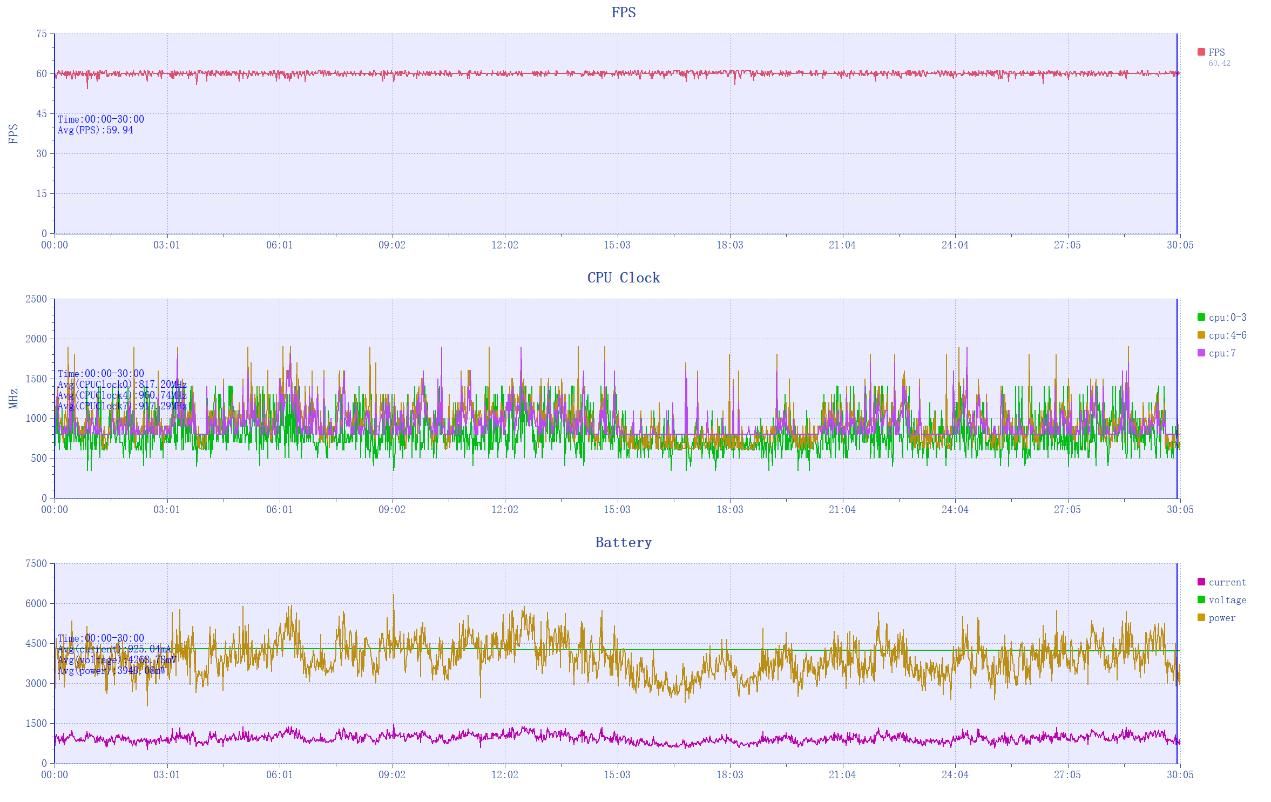Screen dimensions: 1271x802
Task: Select the FPS legend label
Action: (1216, 52)
